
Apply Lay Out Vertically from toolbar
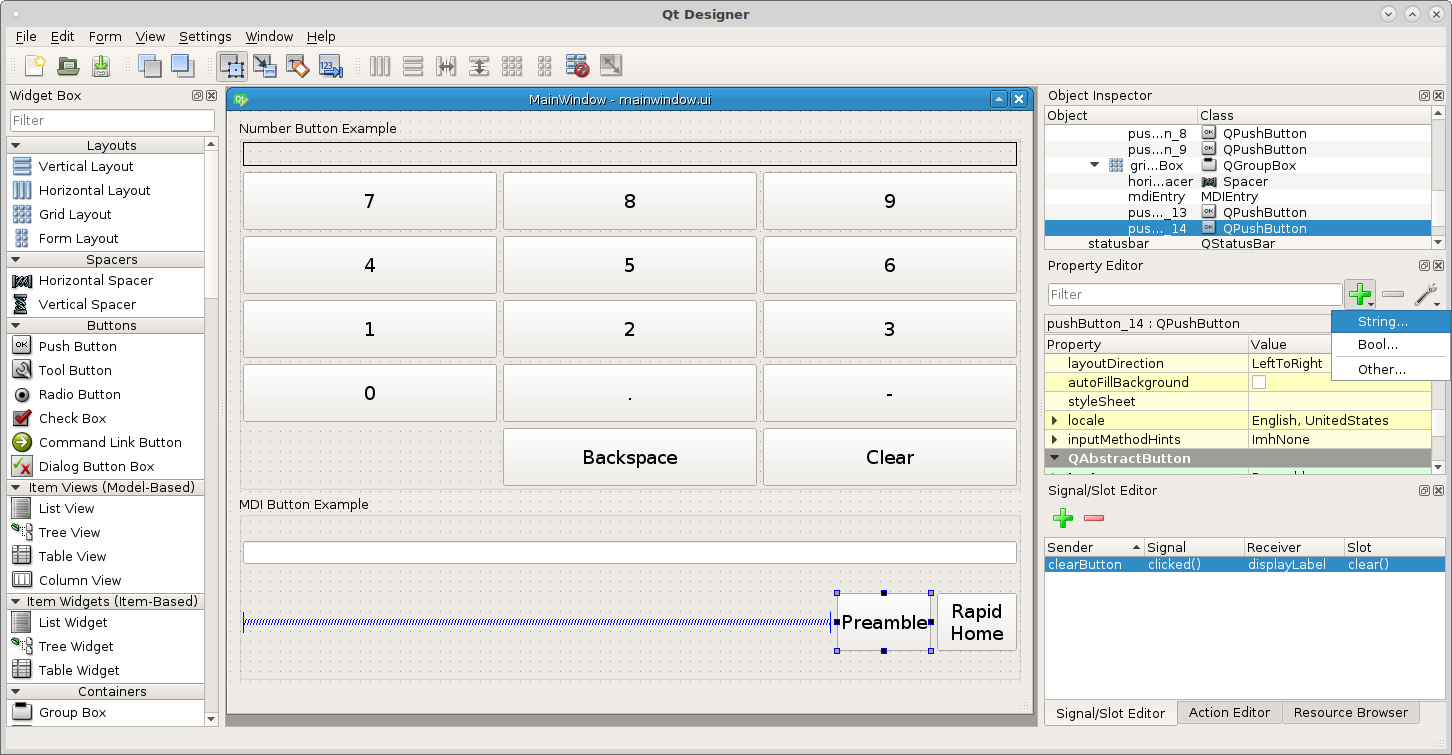pos(413,66)
